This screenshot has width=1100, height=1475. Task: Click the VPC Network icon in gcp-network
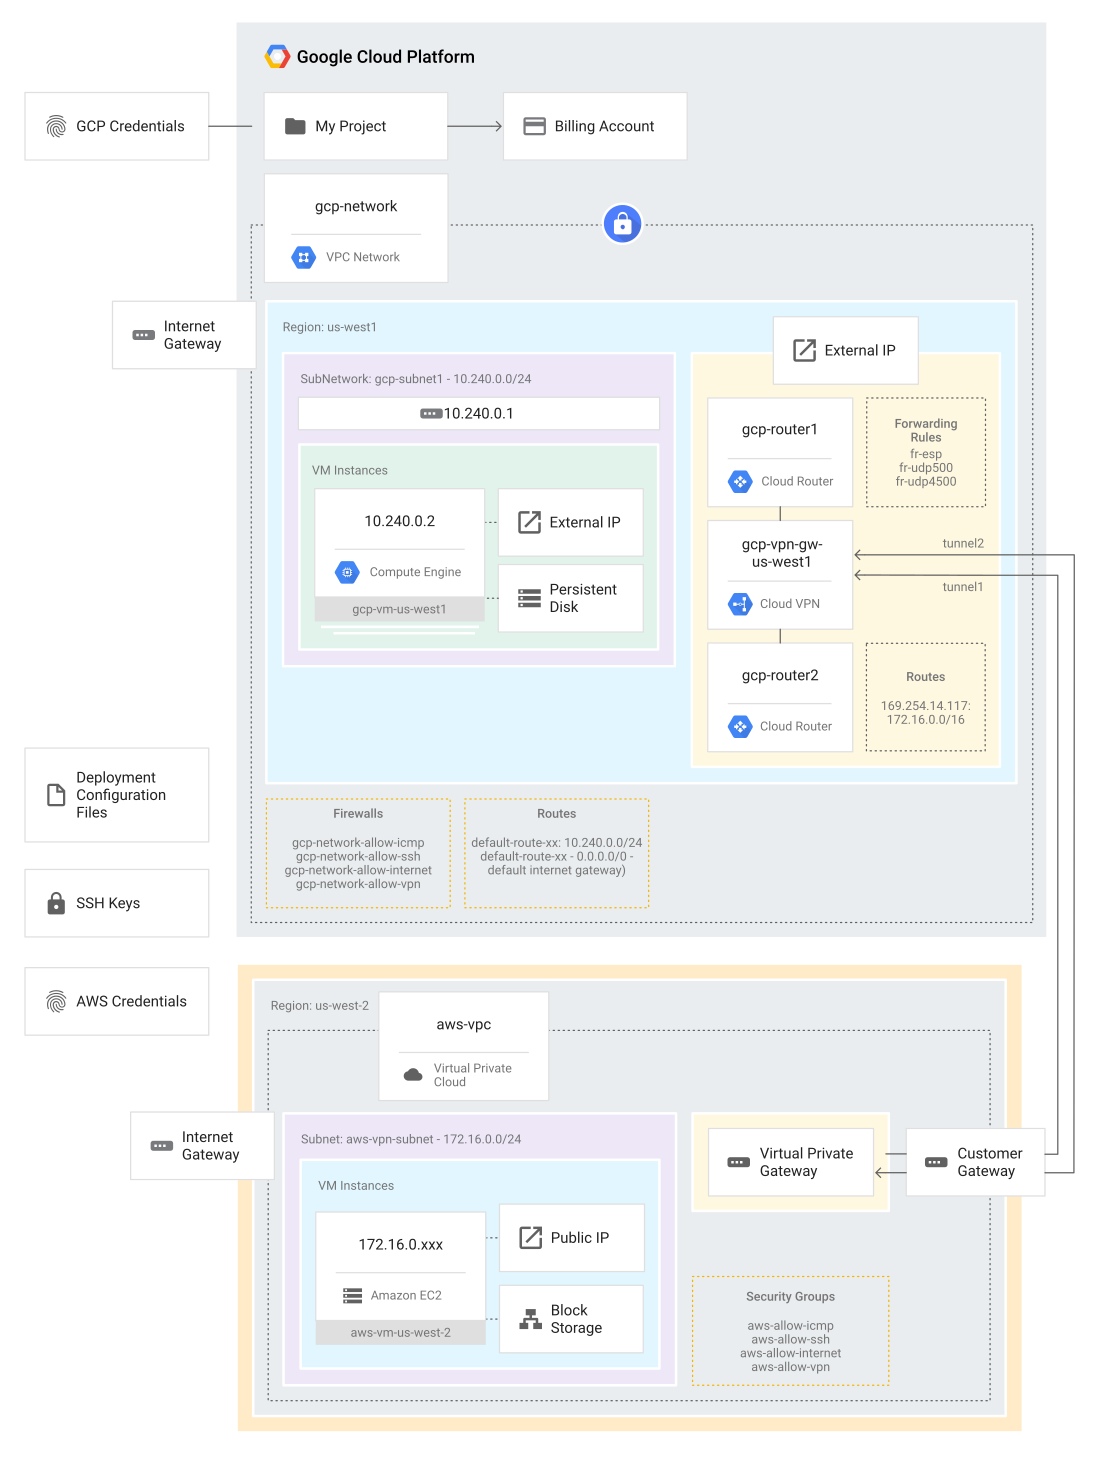click(303, 257)
